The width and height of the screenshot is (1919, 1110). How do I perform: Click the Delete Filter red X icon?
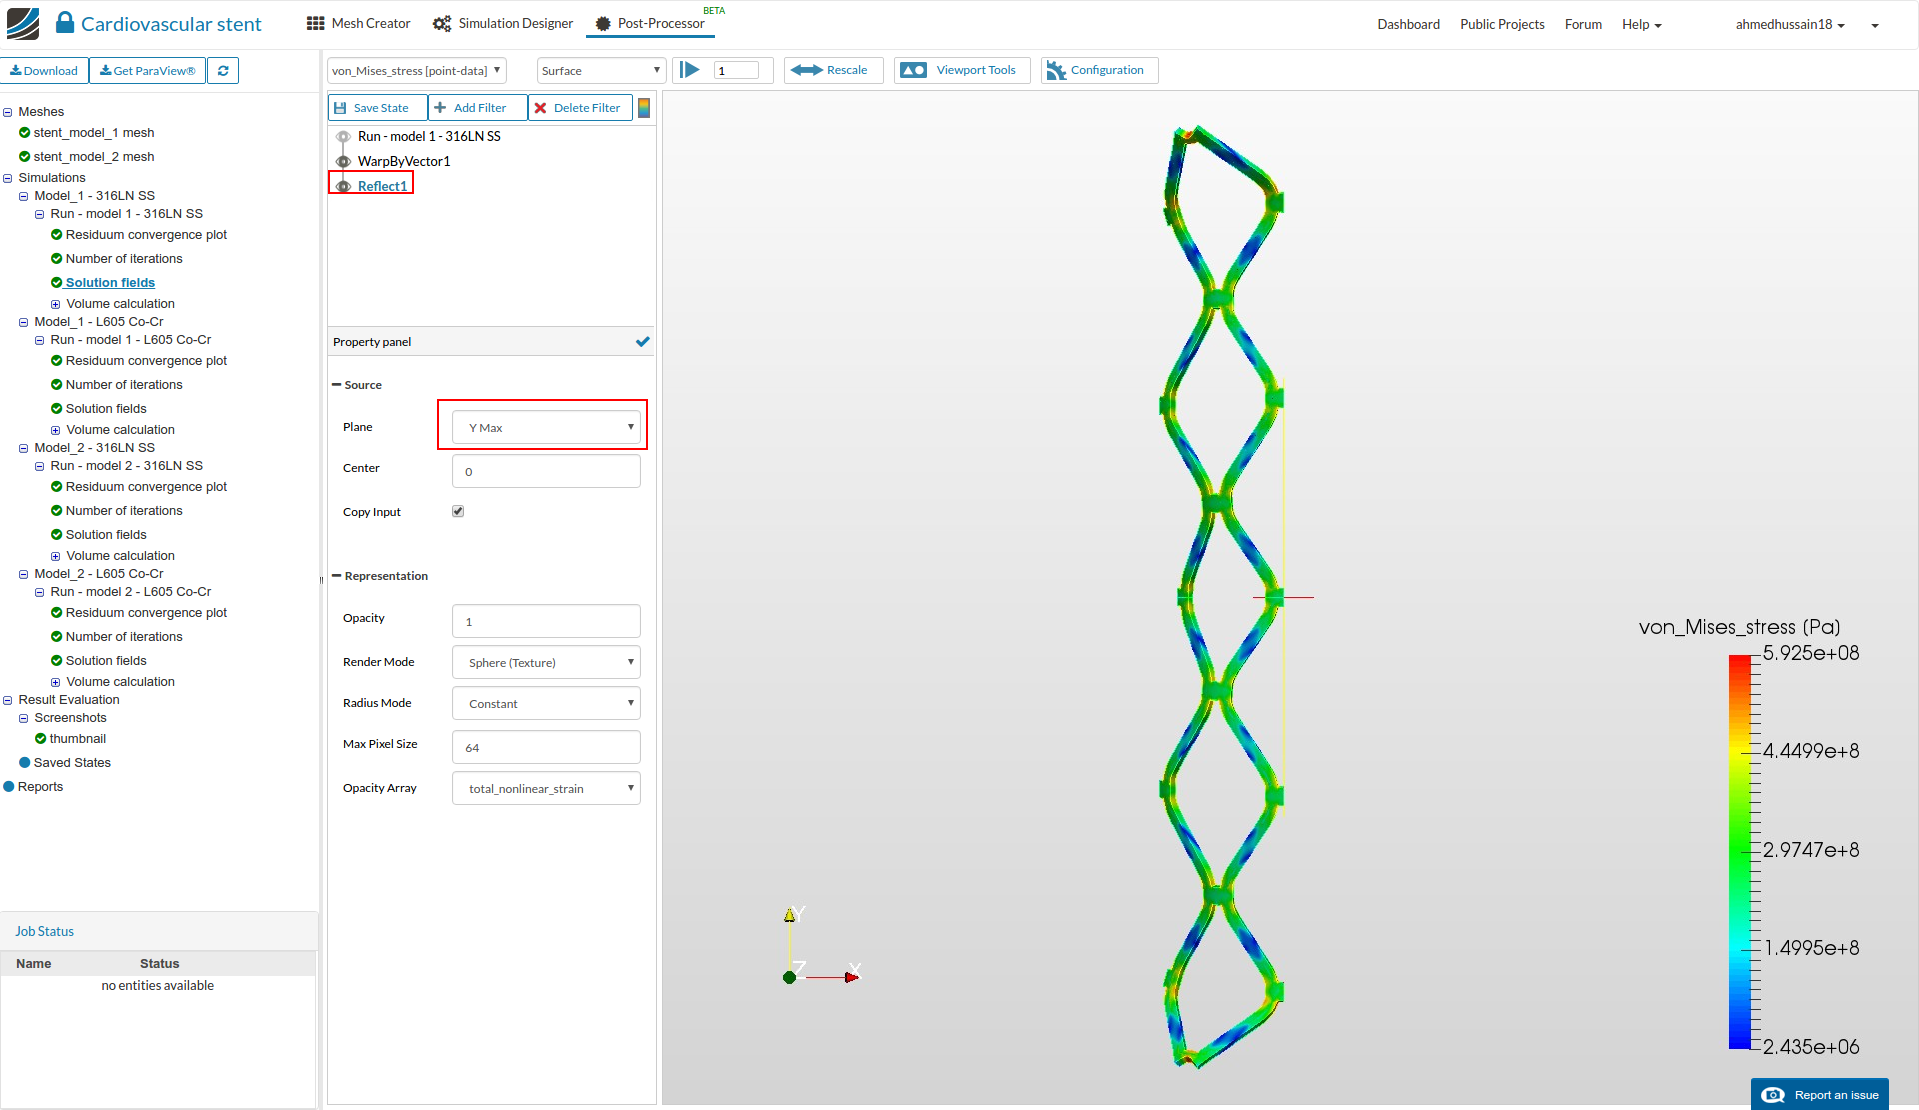coord(540,108)
